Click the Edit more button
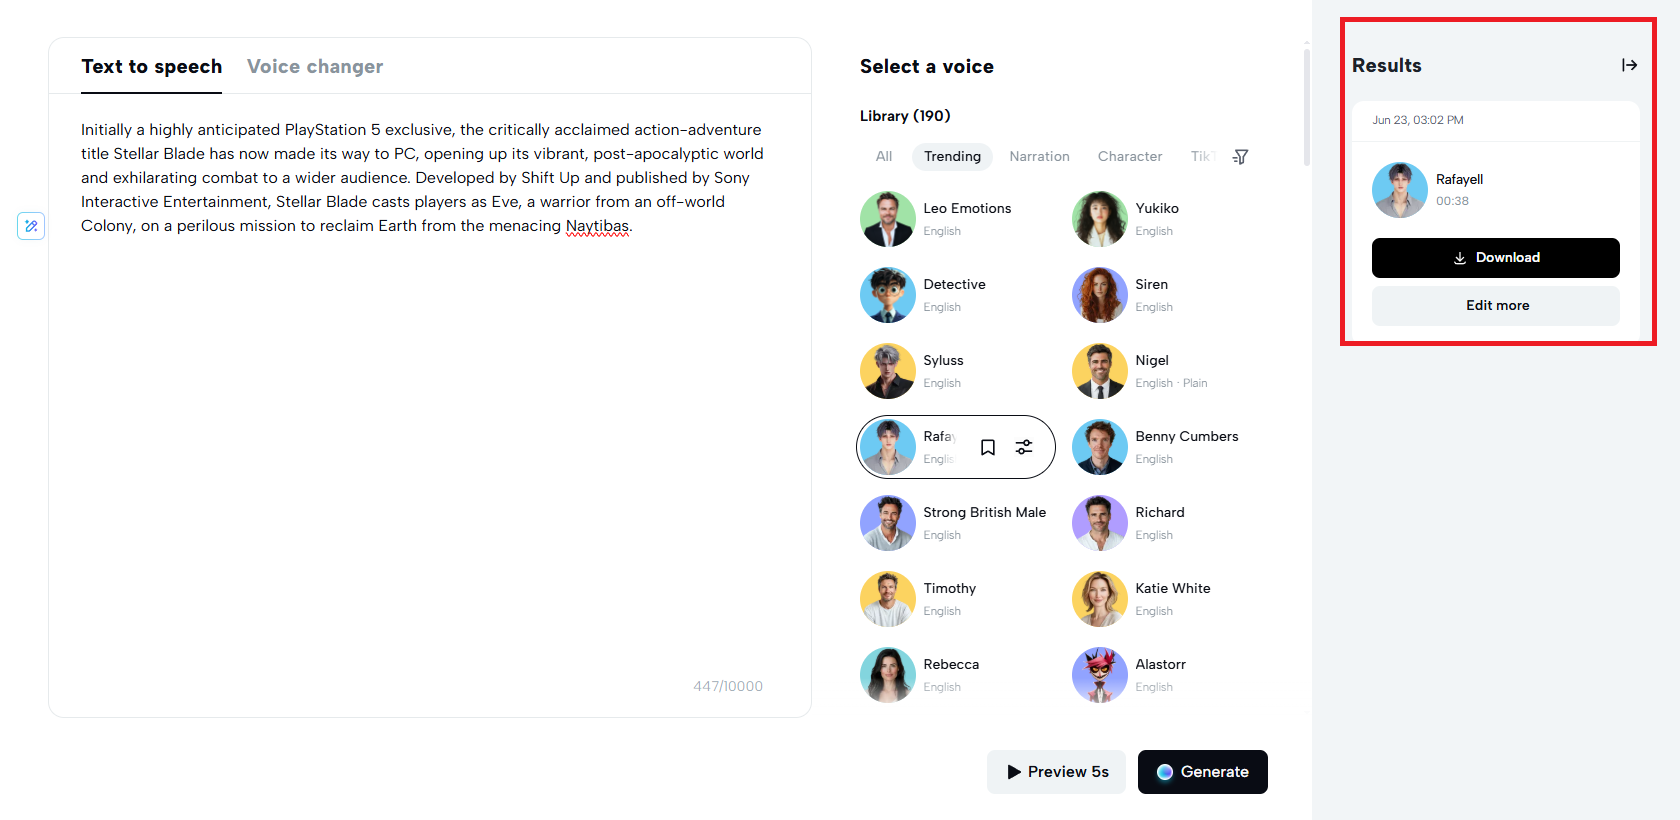Image resolution: width=1680 pixels, height=820 pixels. (1495, 306)
